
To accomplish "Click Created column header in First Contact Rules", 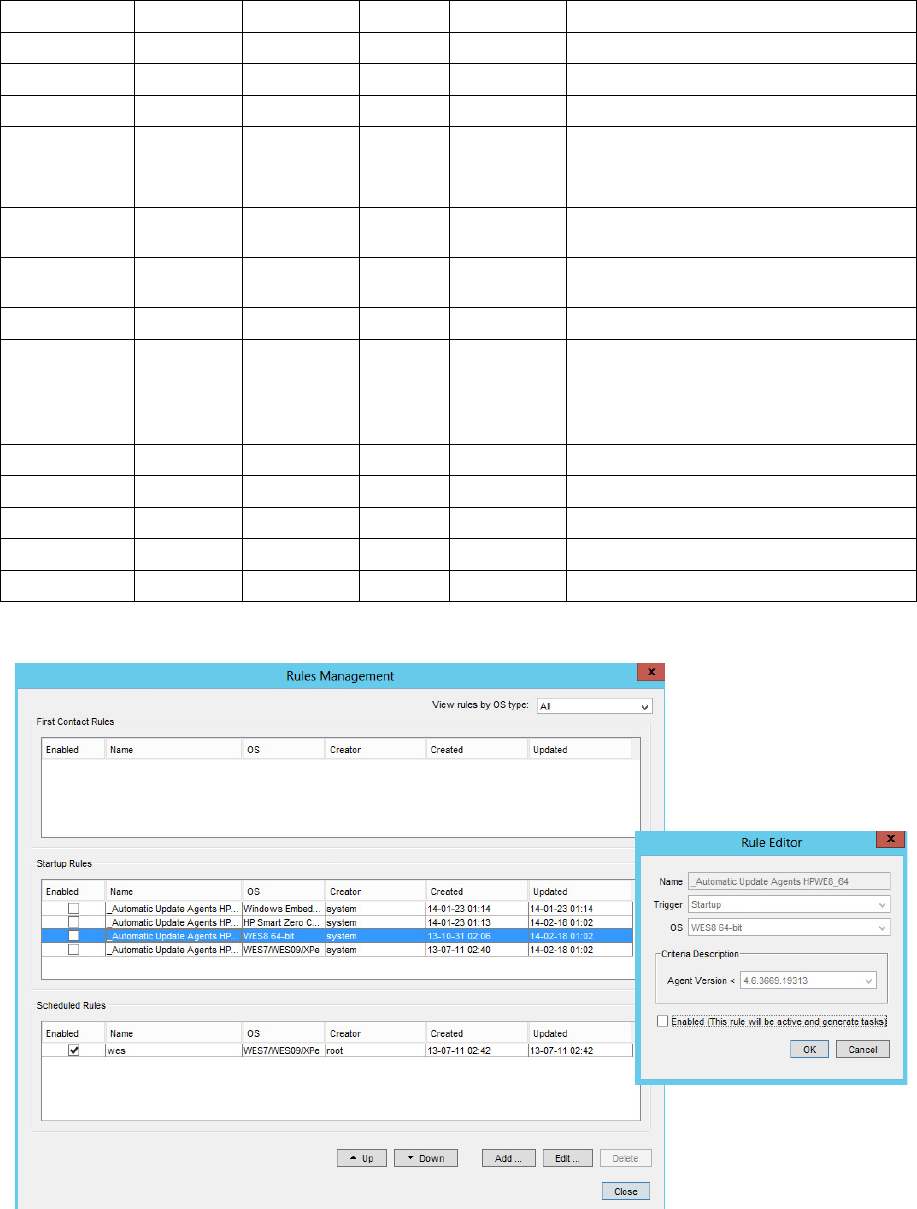I will coord(477,749).
